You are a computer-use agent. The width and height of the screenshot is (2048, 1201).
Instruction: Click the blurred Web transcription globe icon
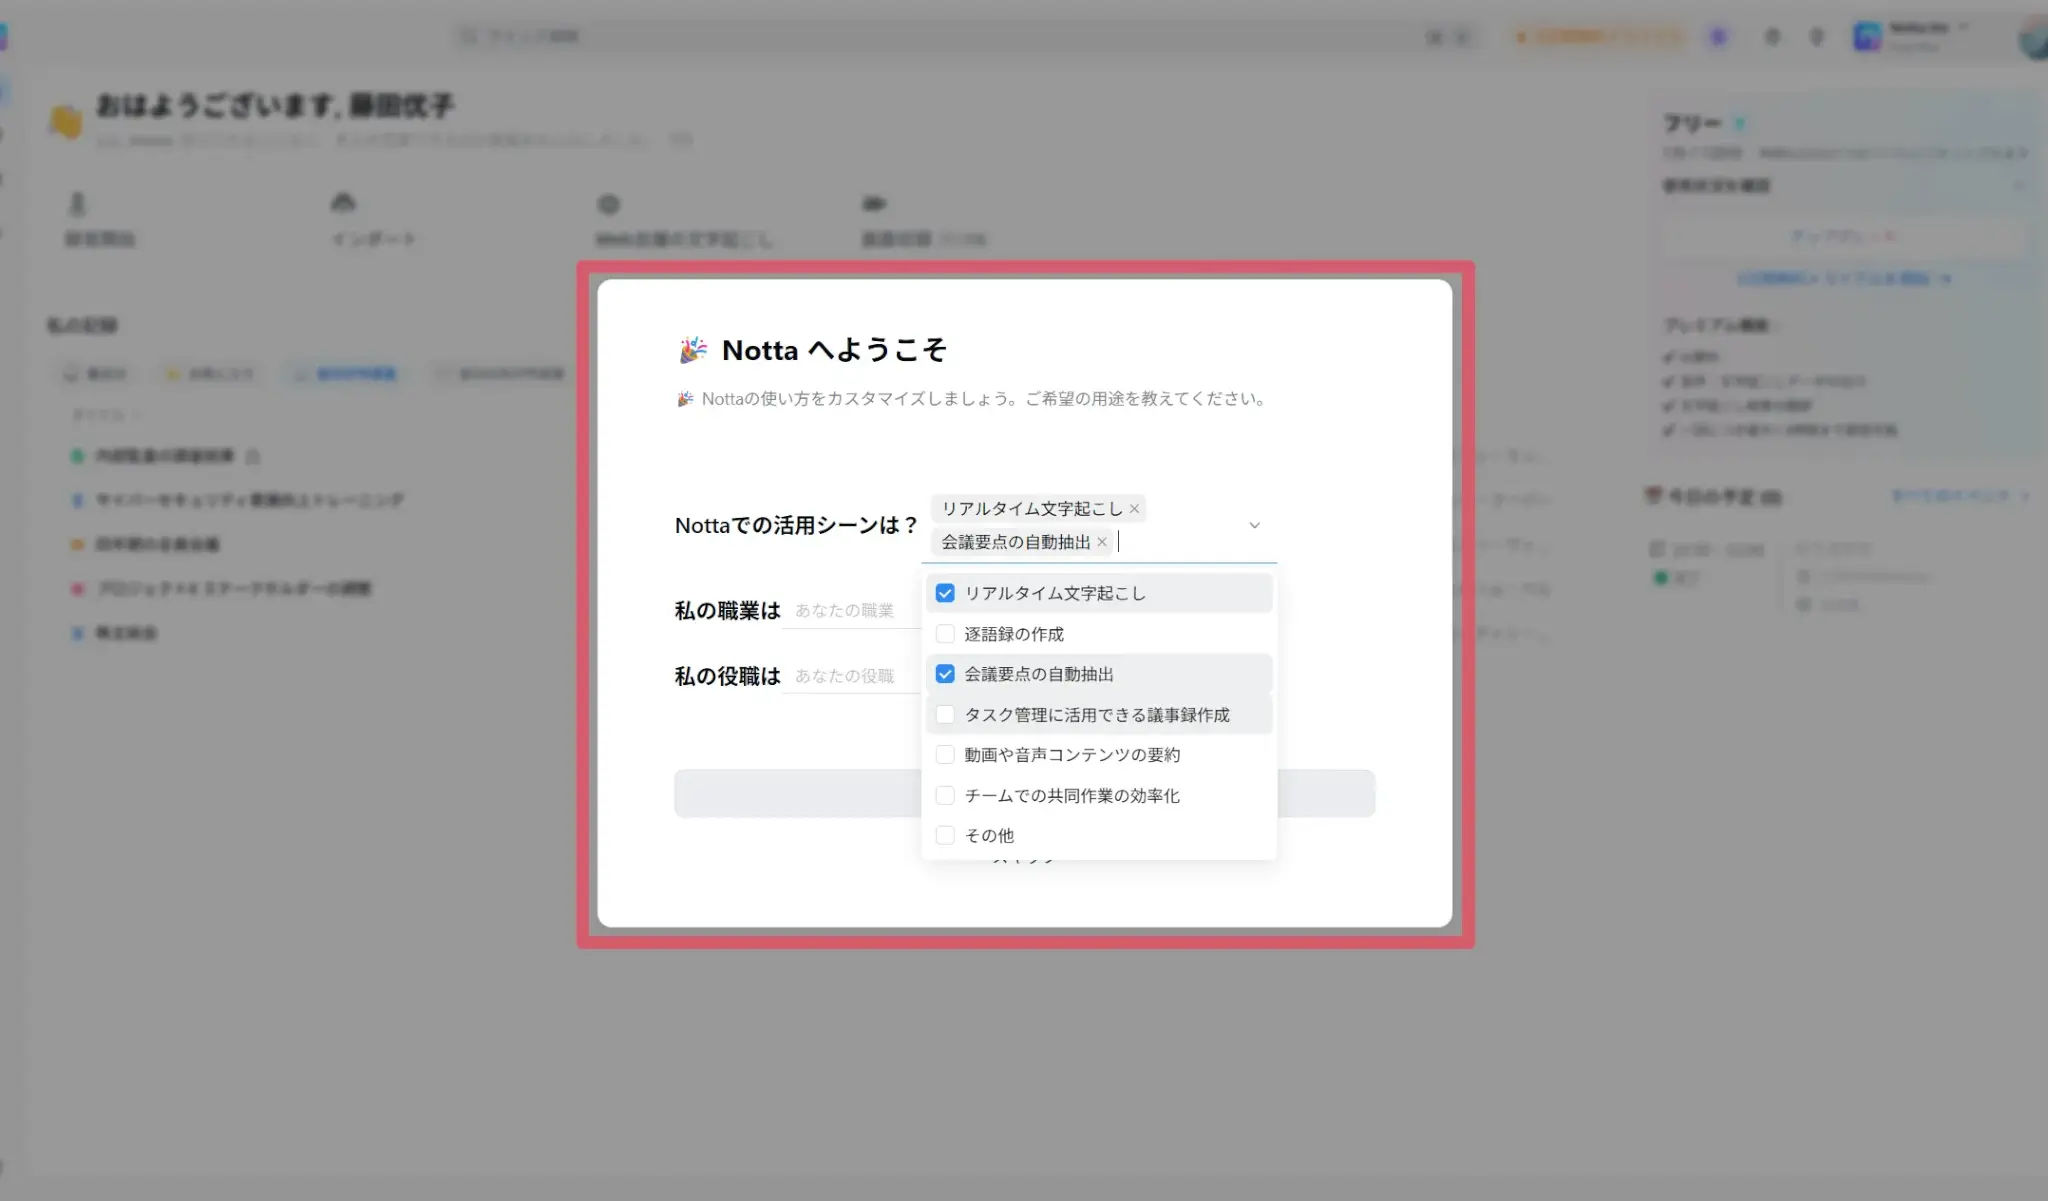[608, 204]
